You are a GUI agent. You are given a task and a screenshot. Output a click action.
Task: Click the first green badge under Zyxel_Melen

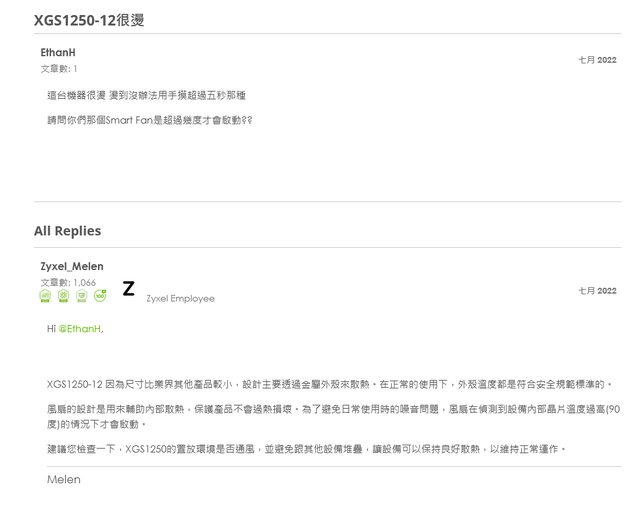45,296
